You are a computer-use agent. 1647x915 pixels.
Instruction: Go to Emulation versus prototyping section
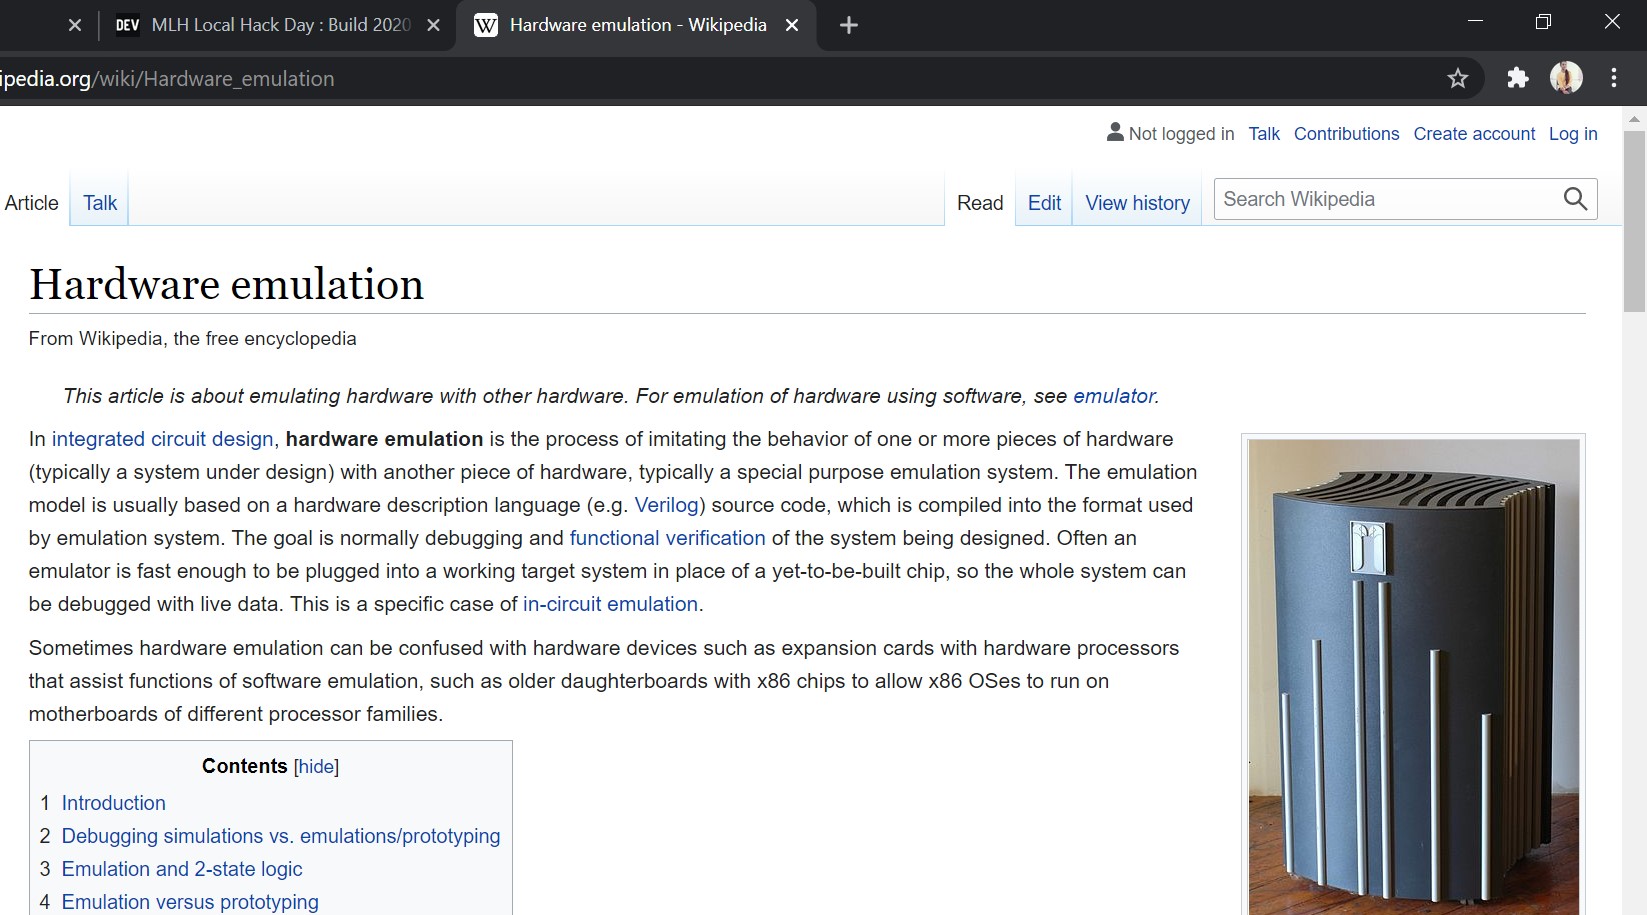pyautogui.click(x=189, y=902)
